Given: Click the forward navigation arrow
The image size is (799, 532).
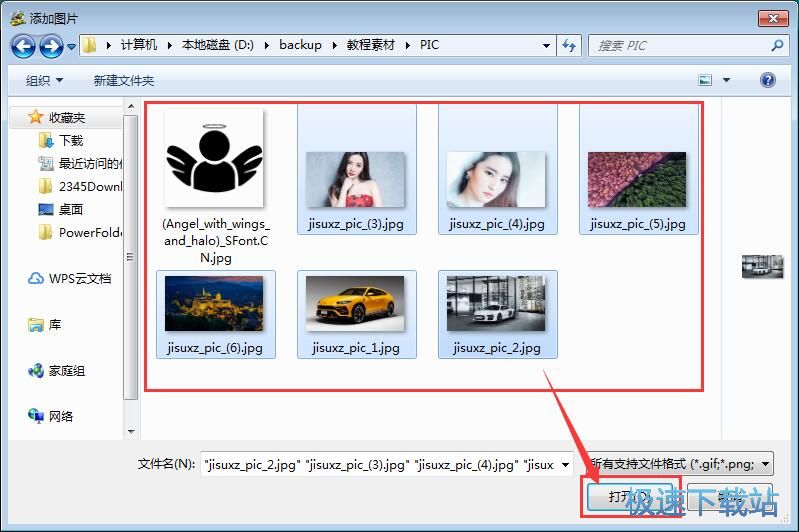Looking at the screenshot, I should (x=51, y=46).
